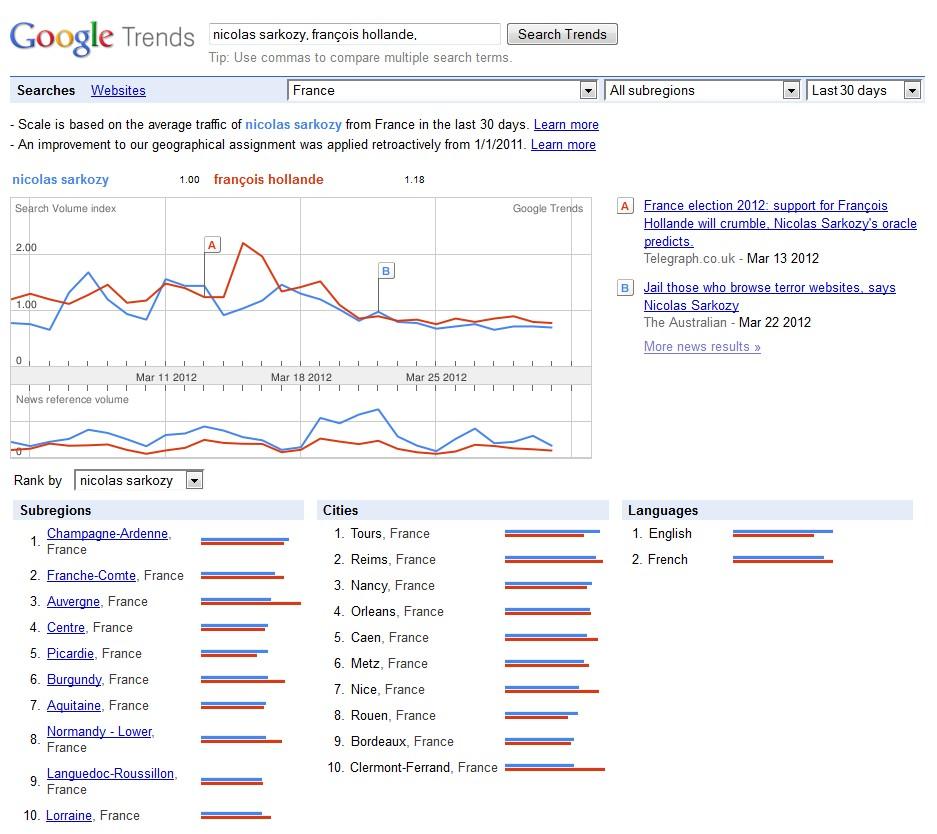Click marker B on the trend chart
This screenshot has height=834, width=937.
385,270
